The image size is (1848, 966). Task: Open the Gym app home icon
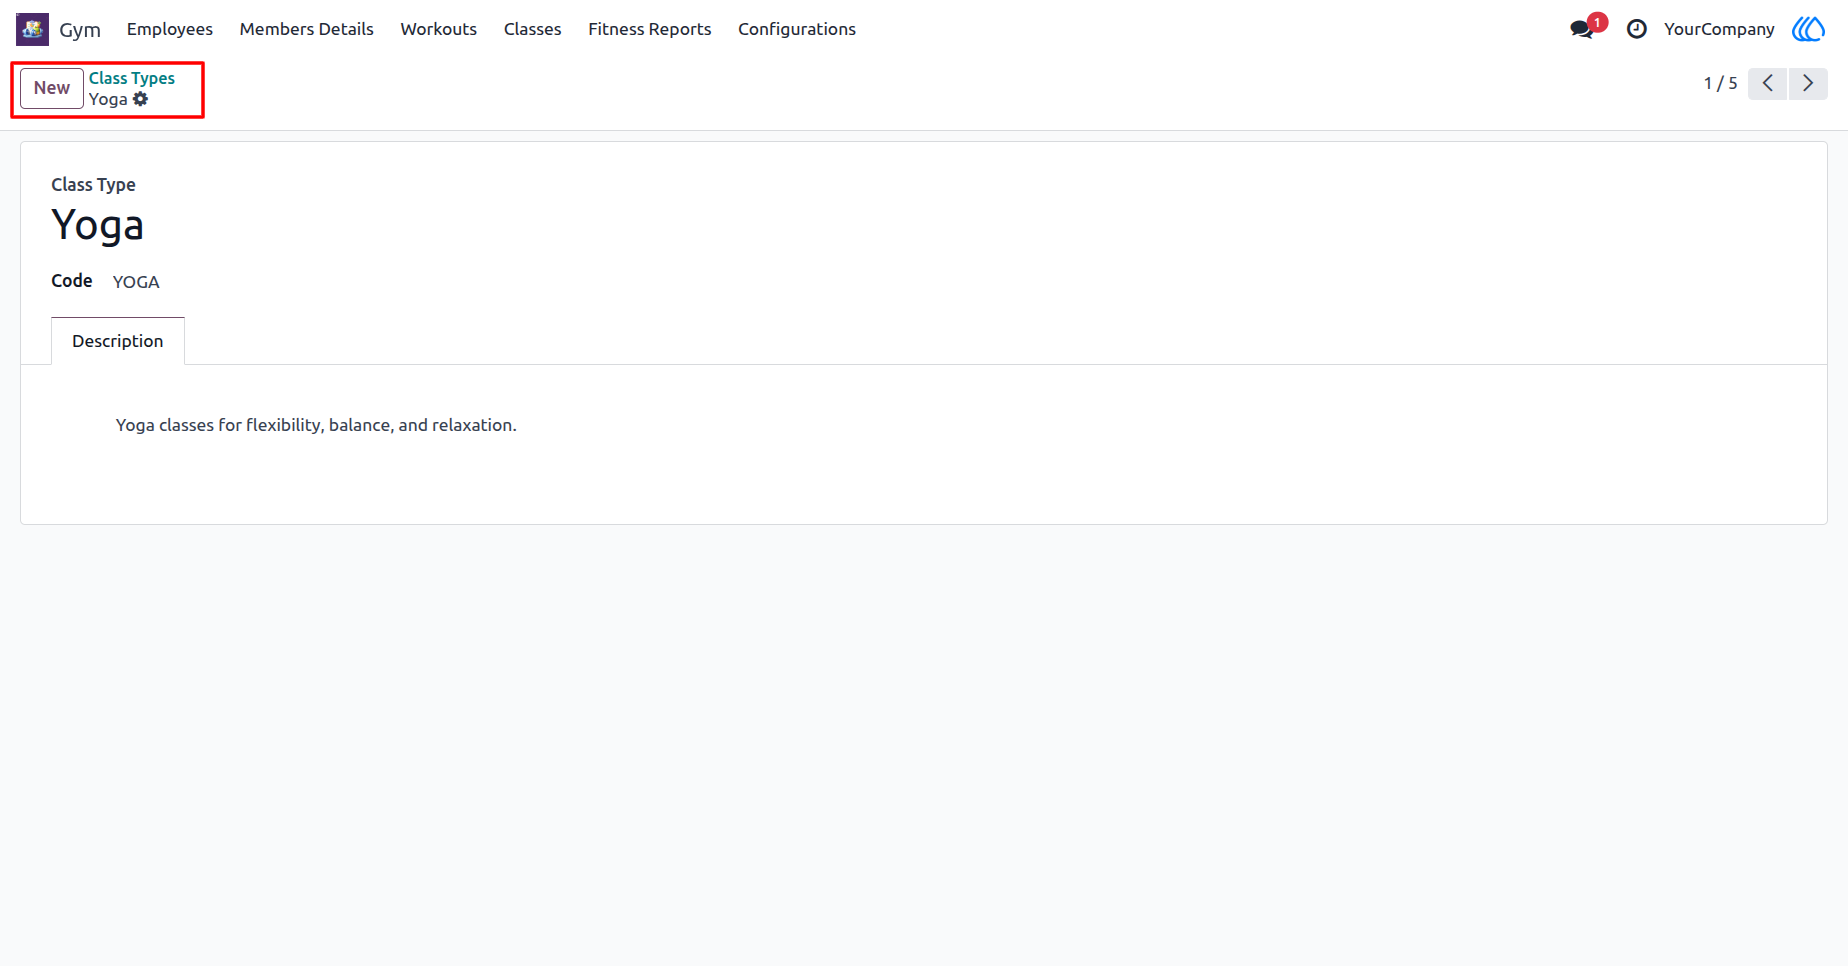coord(32,29)
